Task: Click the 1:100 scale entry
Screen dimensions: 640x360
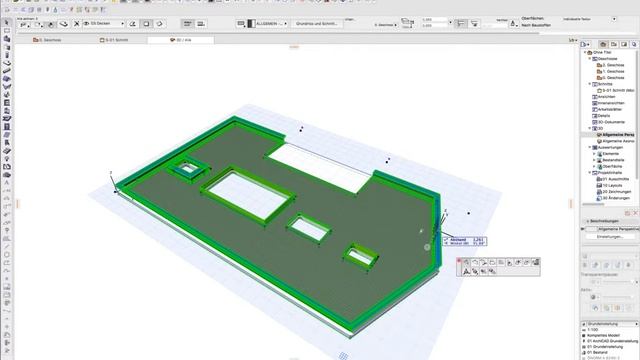Action: [592, 329]
